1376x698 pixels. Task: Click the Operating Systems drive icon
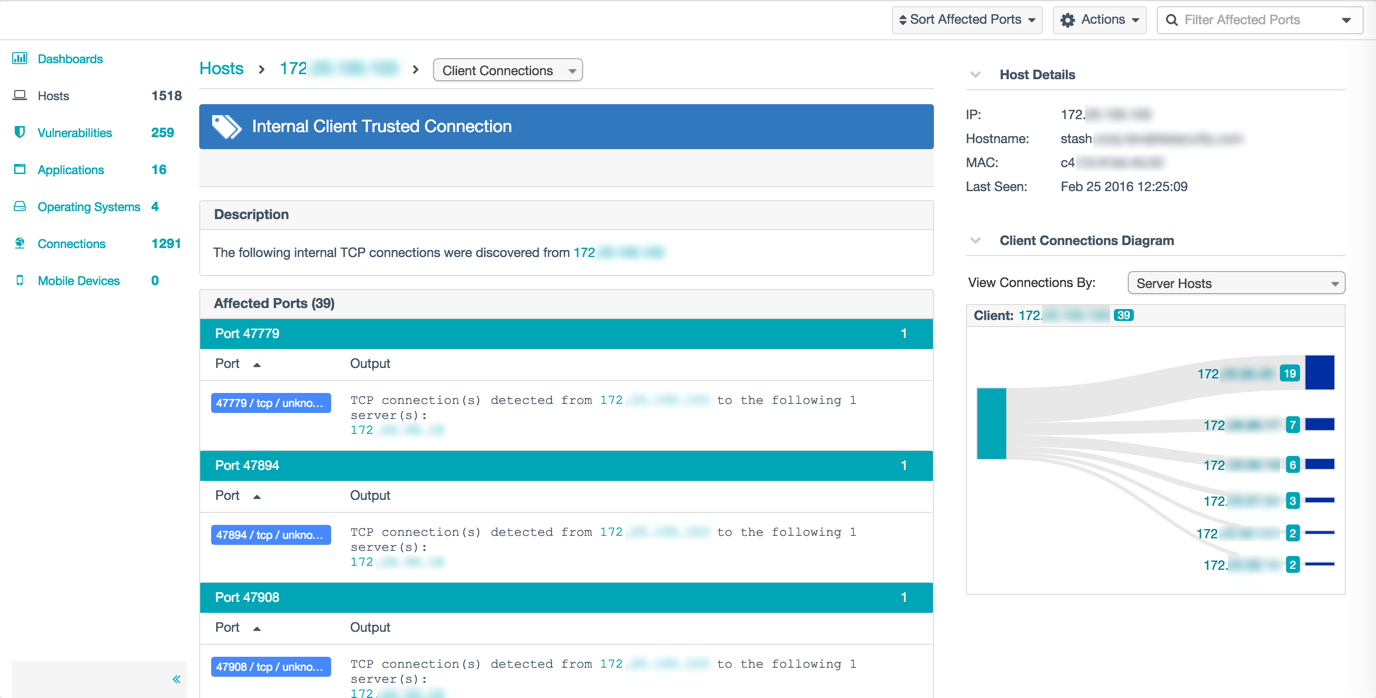point(20,207)
